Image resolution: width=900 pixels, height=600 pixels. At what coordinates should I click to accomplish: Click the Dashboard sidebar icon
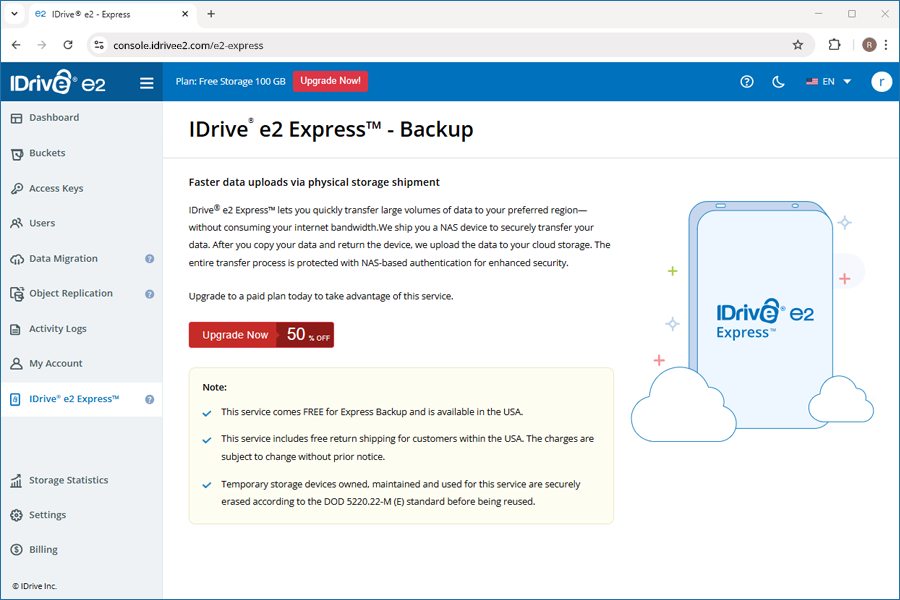coord(16,118)
